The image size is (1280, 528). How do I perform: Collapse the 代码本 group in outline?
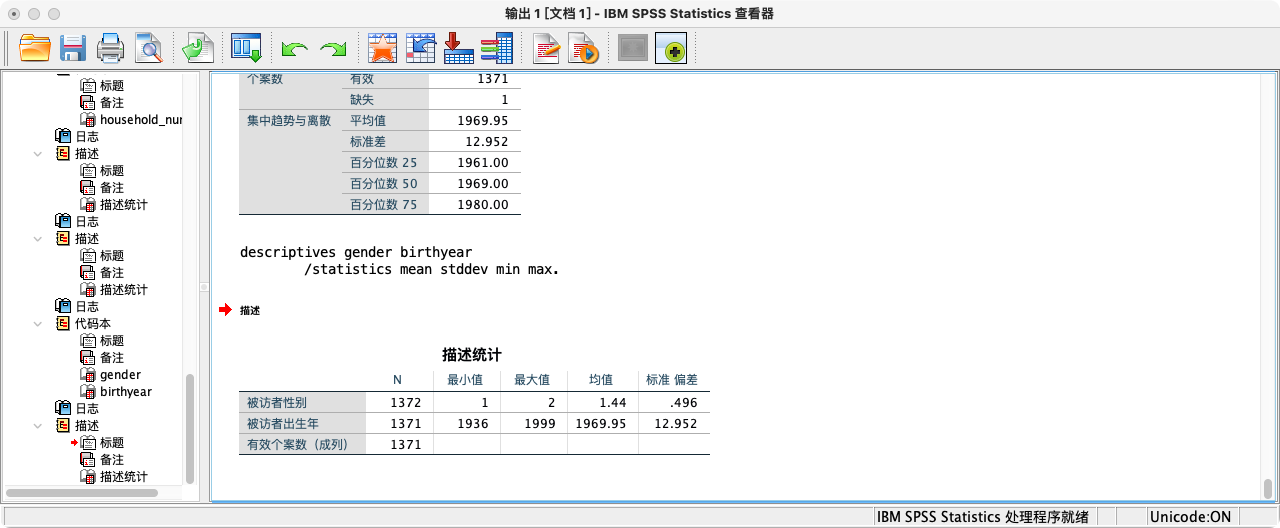(x=37, y=324)
